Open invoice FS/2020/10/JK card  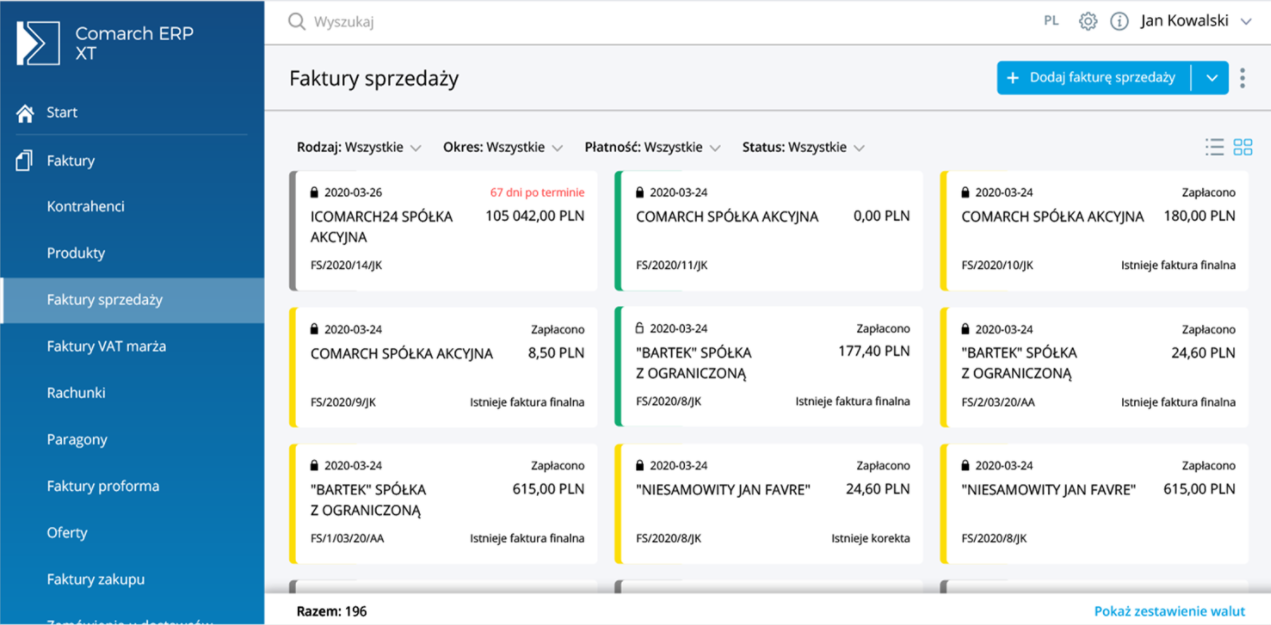1094,230
